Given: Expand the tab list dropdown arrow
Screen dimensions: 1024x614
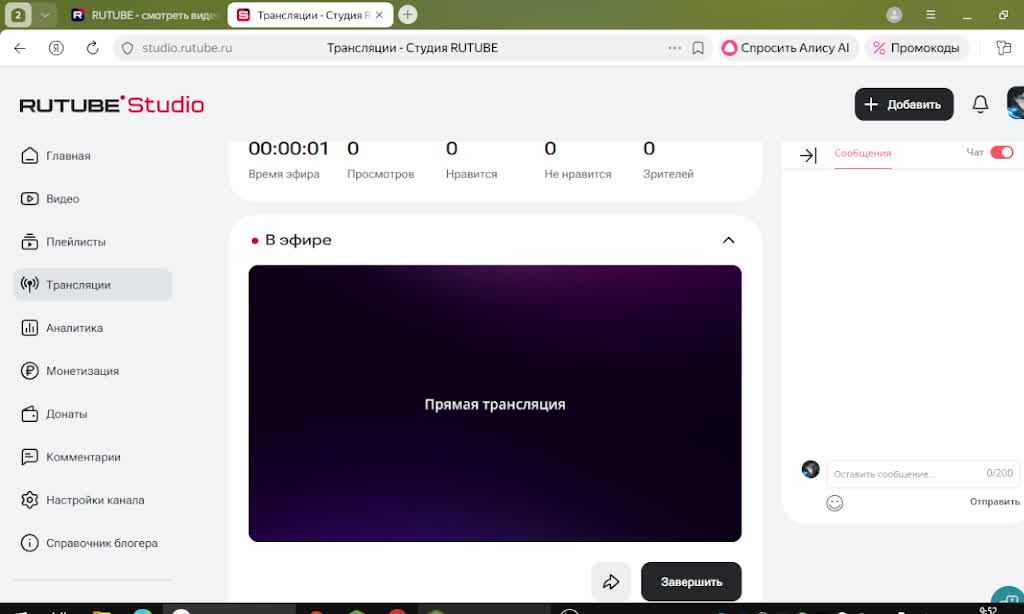Looking at the screenshot, I should coord(44,15).
